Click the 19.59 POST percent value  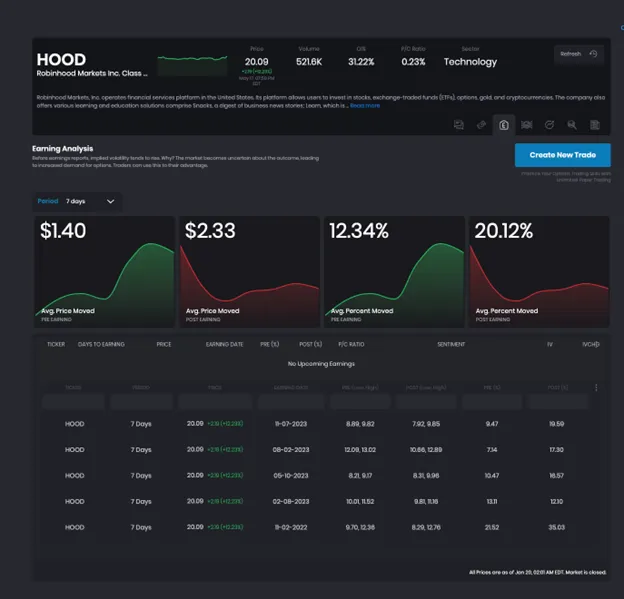pyautogui.click(x=556, y=424)
